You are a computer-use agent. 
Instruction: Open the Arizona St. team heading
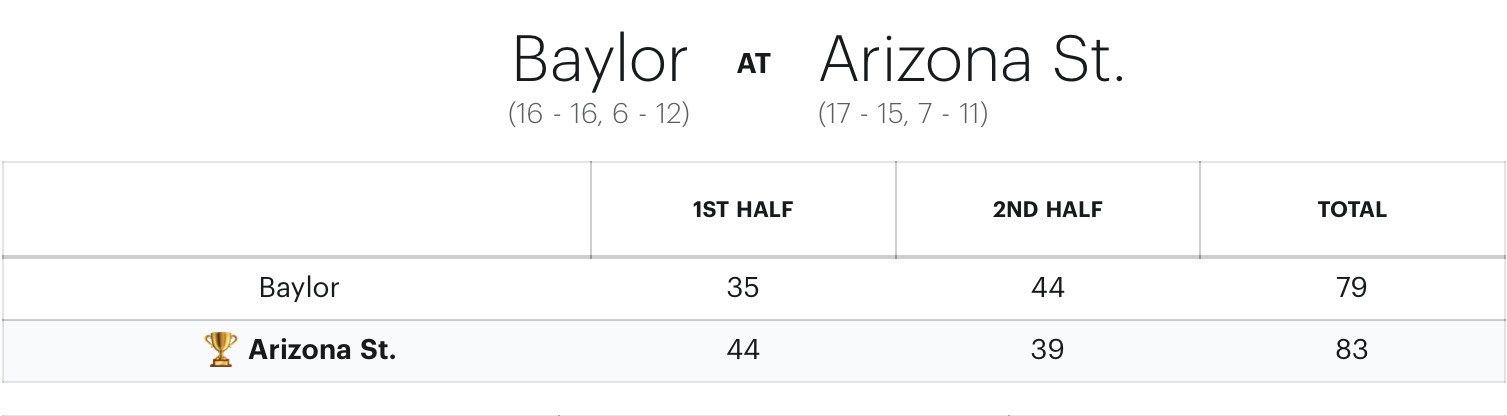pos(972,60)
